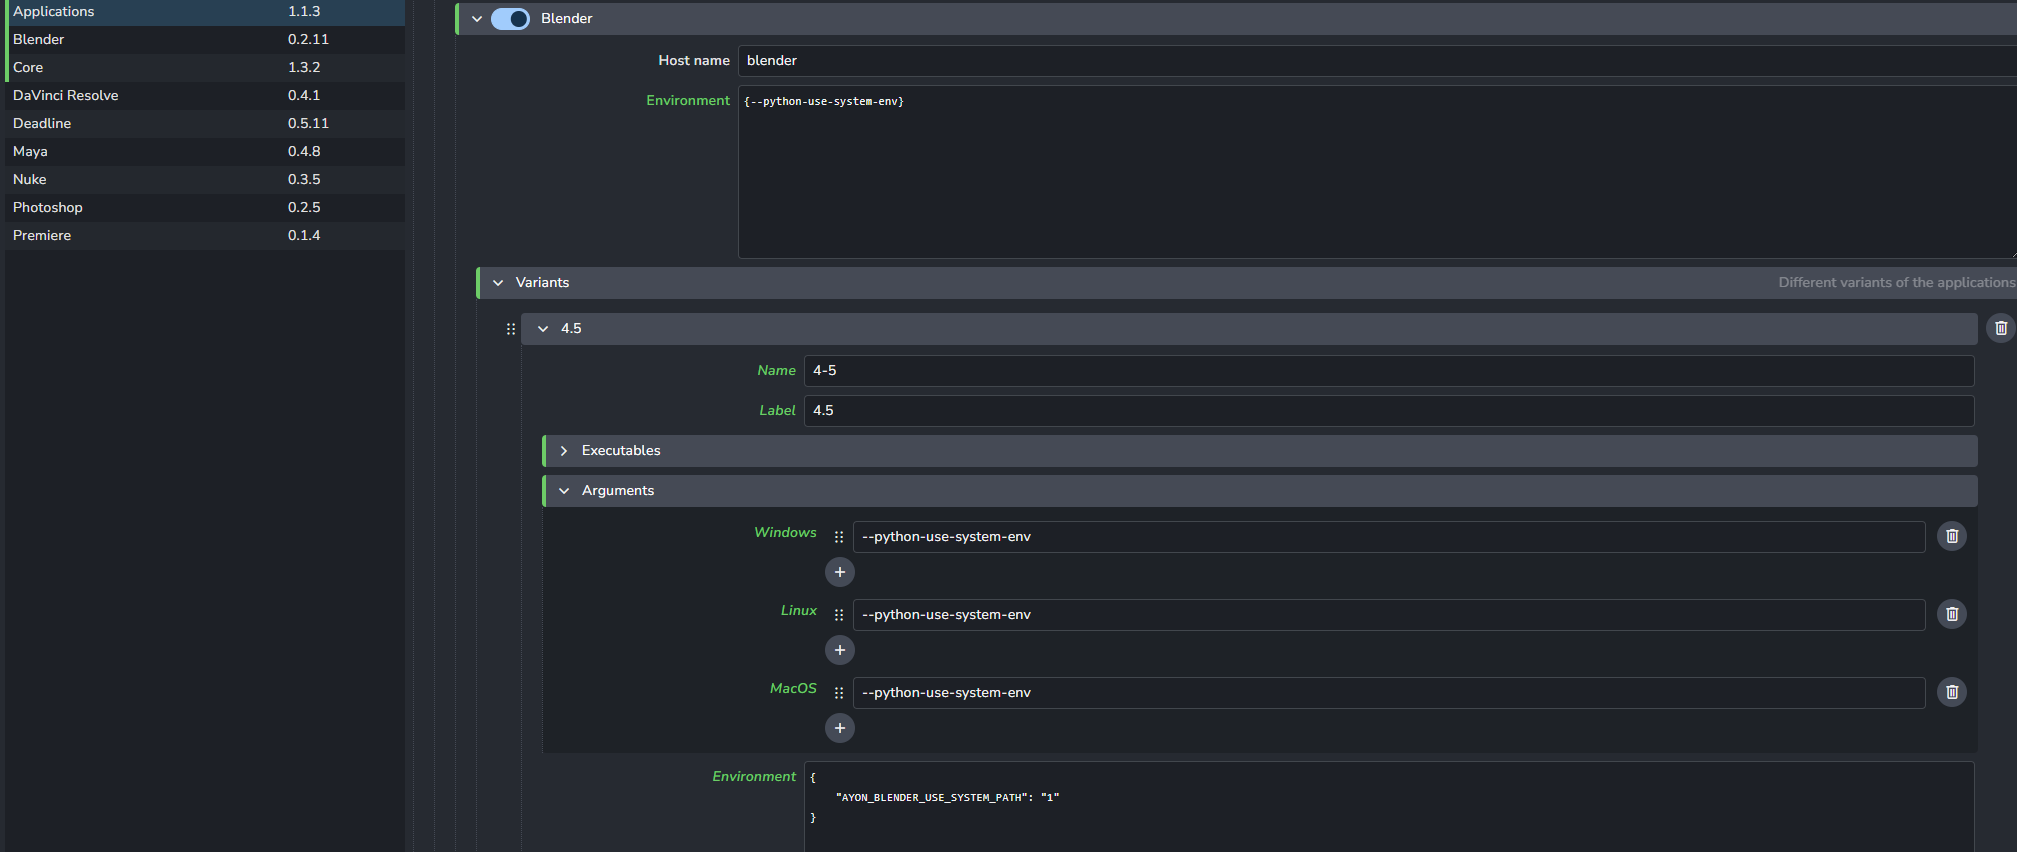The width and height of the screenshot is (2017, 852).
Task: Click the drag handle of 4.5 variant
Action: click(510, 329)
